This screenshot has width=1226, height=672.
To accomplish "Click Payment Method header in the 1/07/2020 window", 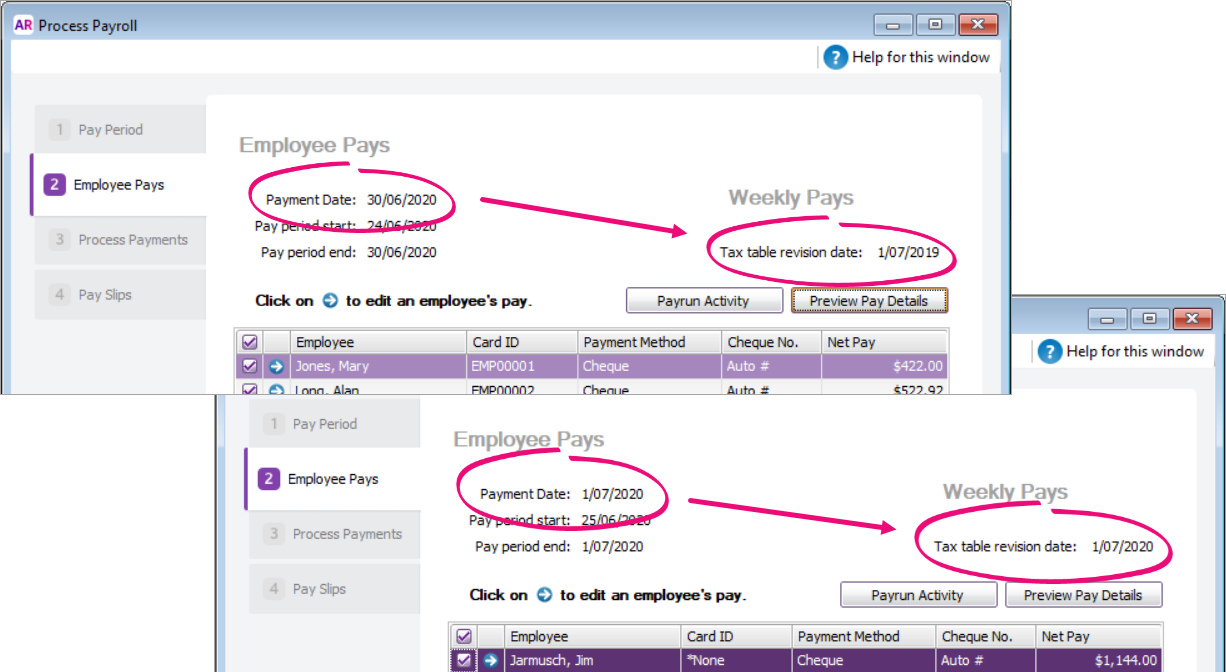I will (864, 636).
